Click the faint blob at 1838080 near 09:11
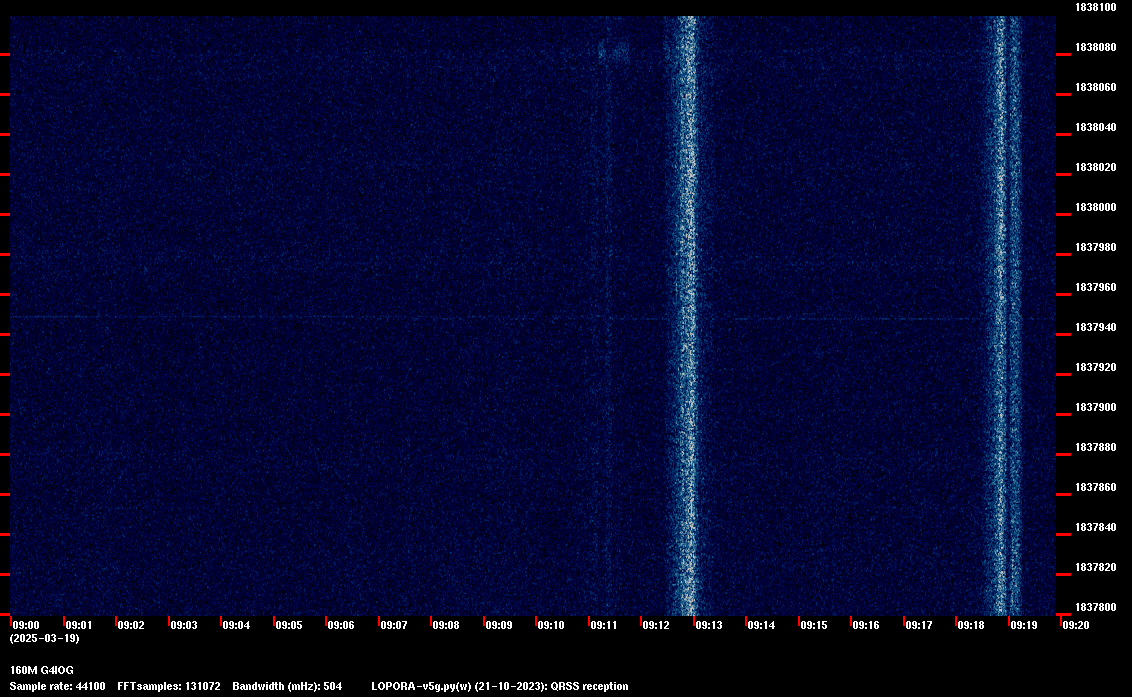 tap(613, 52)
